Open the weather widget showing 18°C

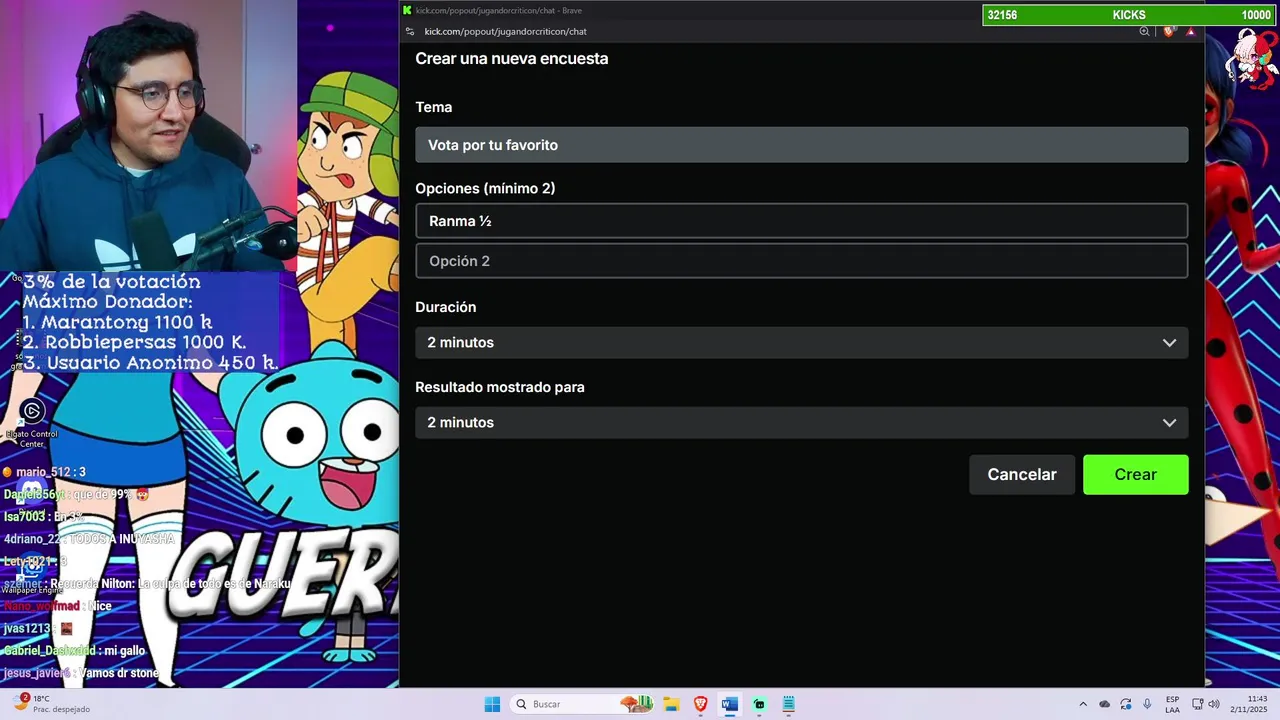pos(52,704)
